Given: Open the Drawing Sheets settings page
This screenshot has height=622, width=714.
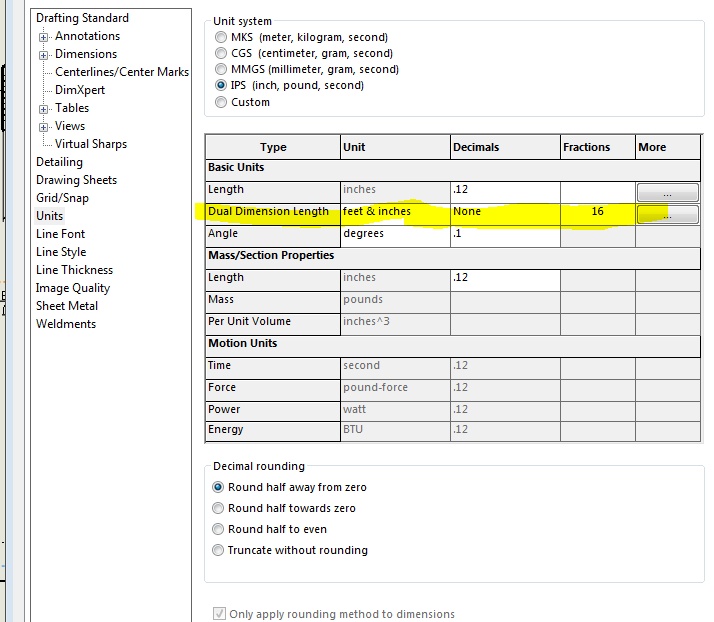Looking at the screenshot, I should click(x=76, y=180).
